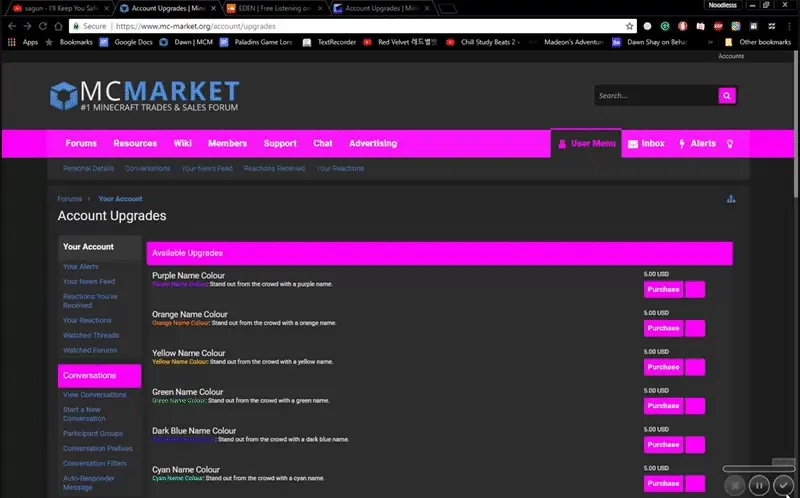The height and width of the screenshot is (498, 800).
Task: Purchase the Green Name Colour upgrade
Action: 663,406
